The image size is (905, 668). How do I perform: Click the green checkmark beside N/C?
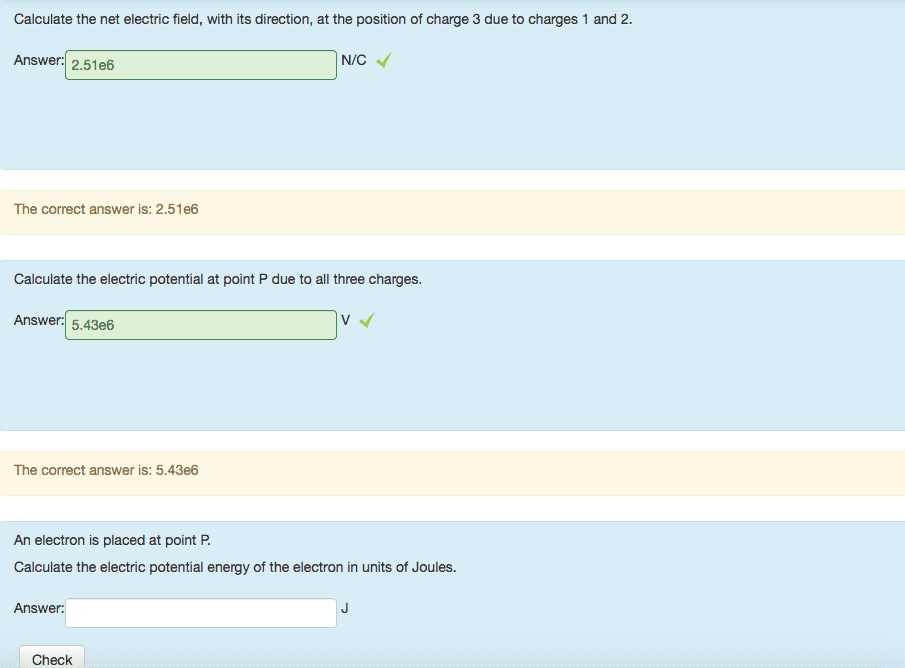point(383,61)
